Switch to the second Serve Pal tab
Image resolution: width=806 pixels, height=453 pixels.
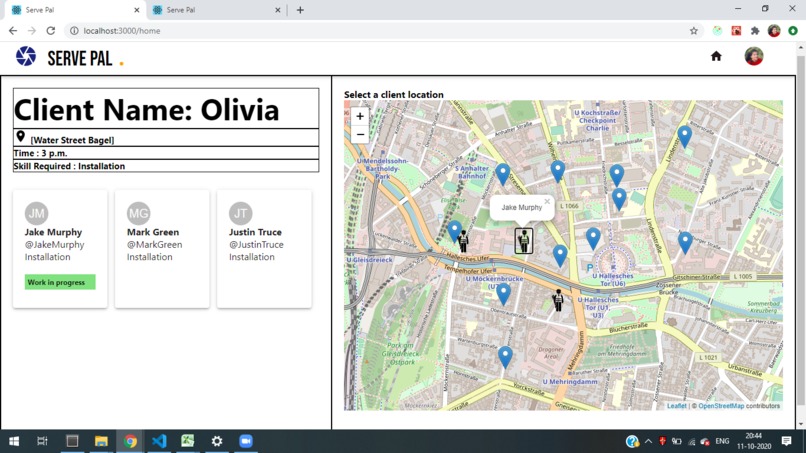click(217, 10)
